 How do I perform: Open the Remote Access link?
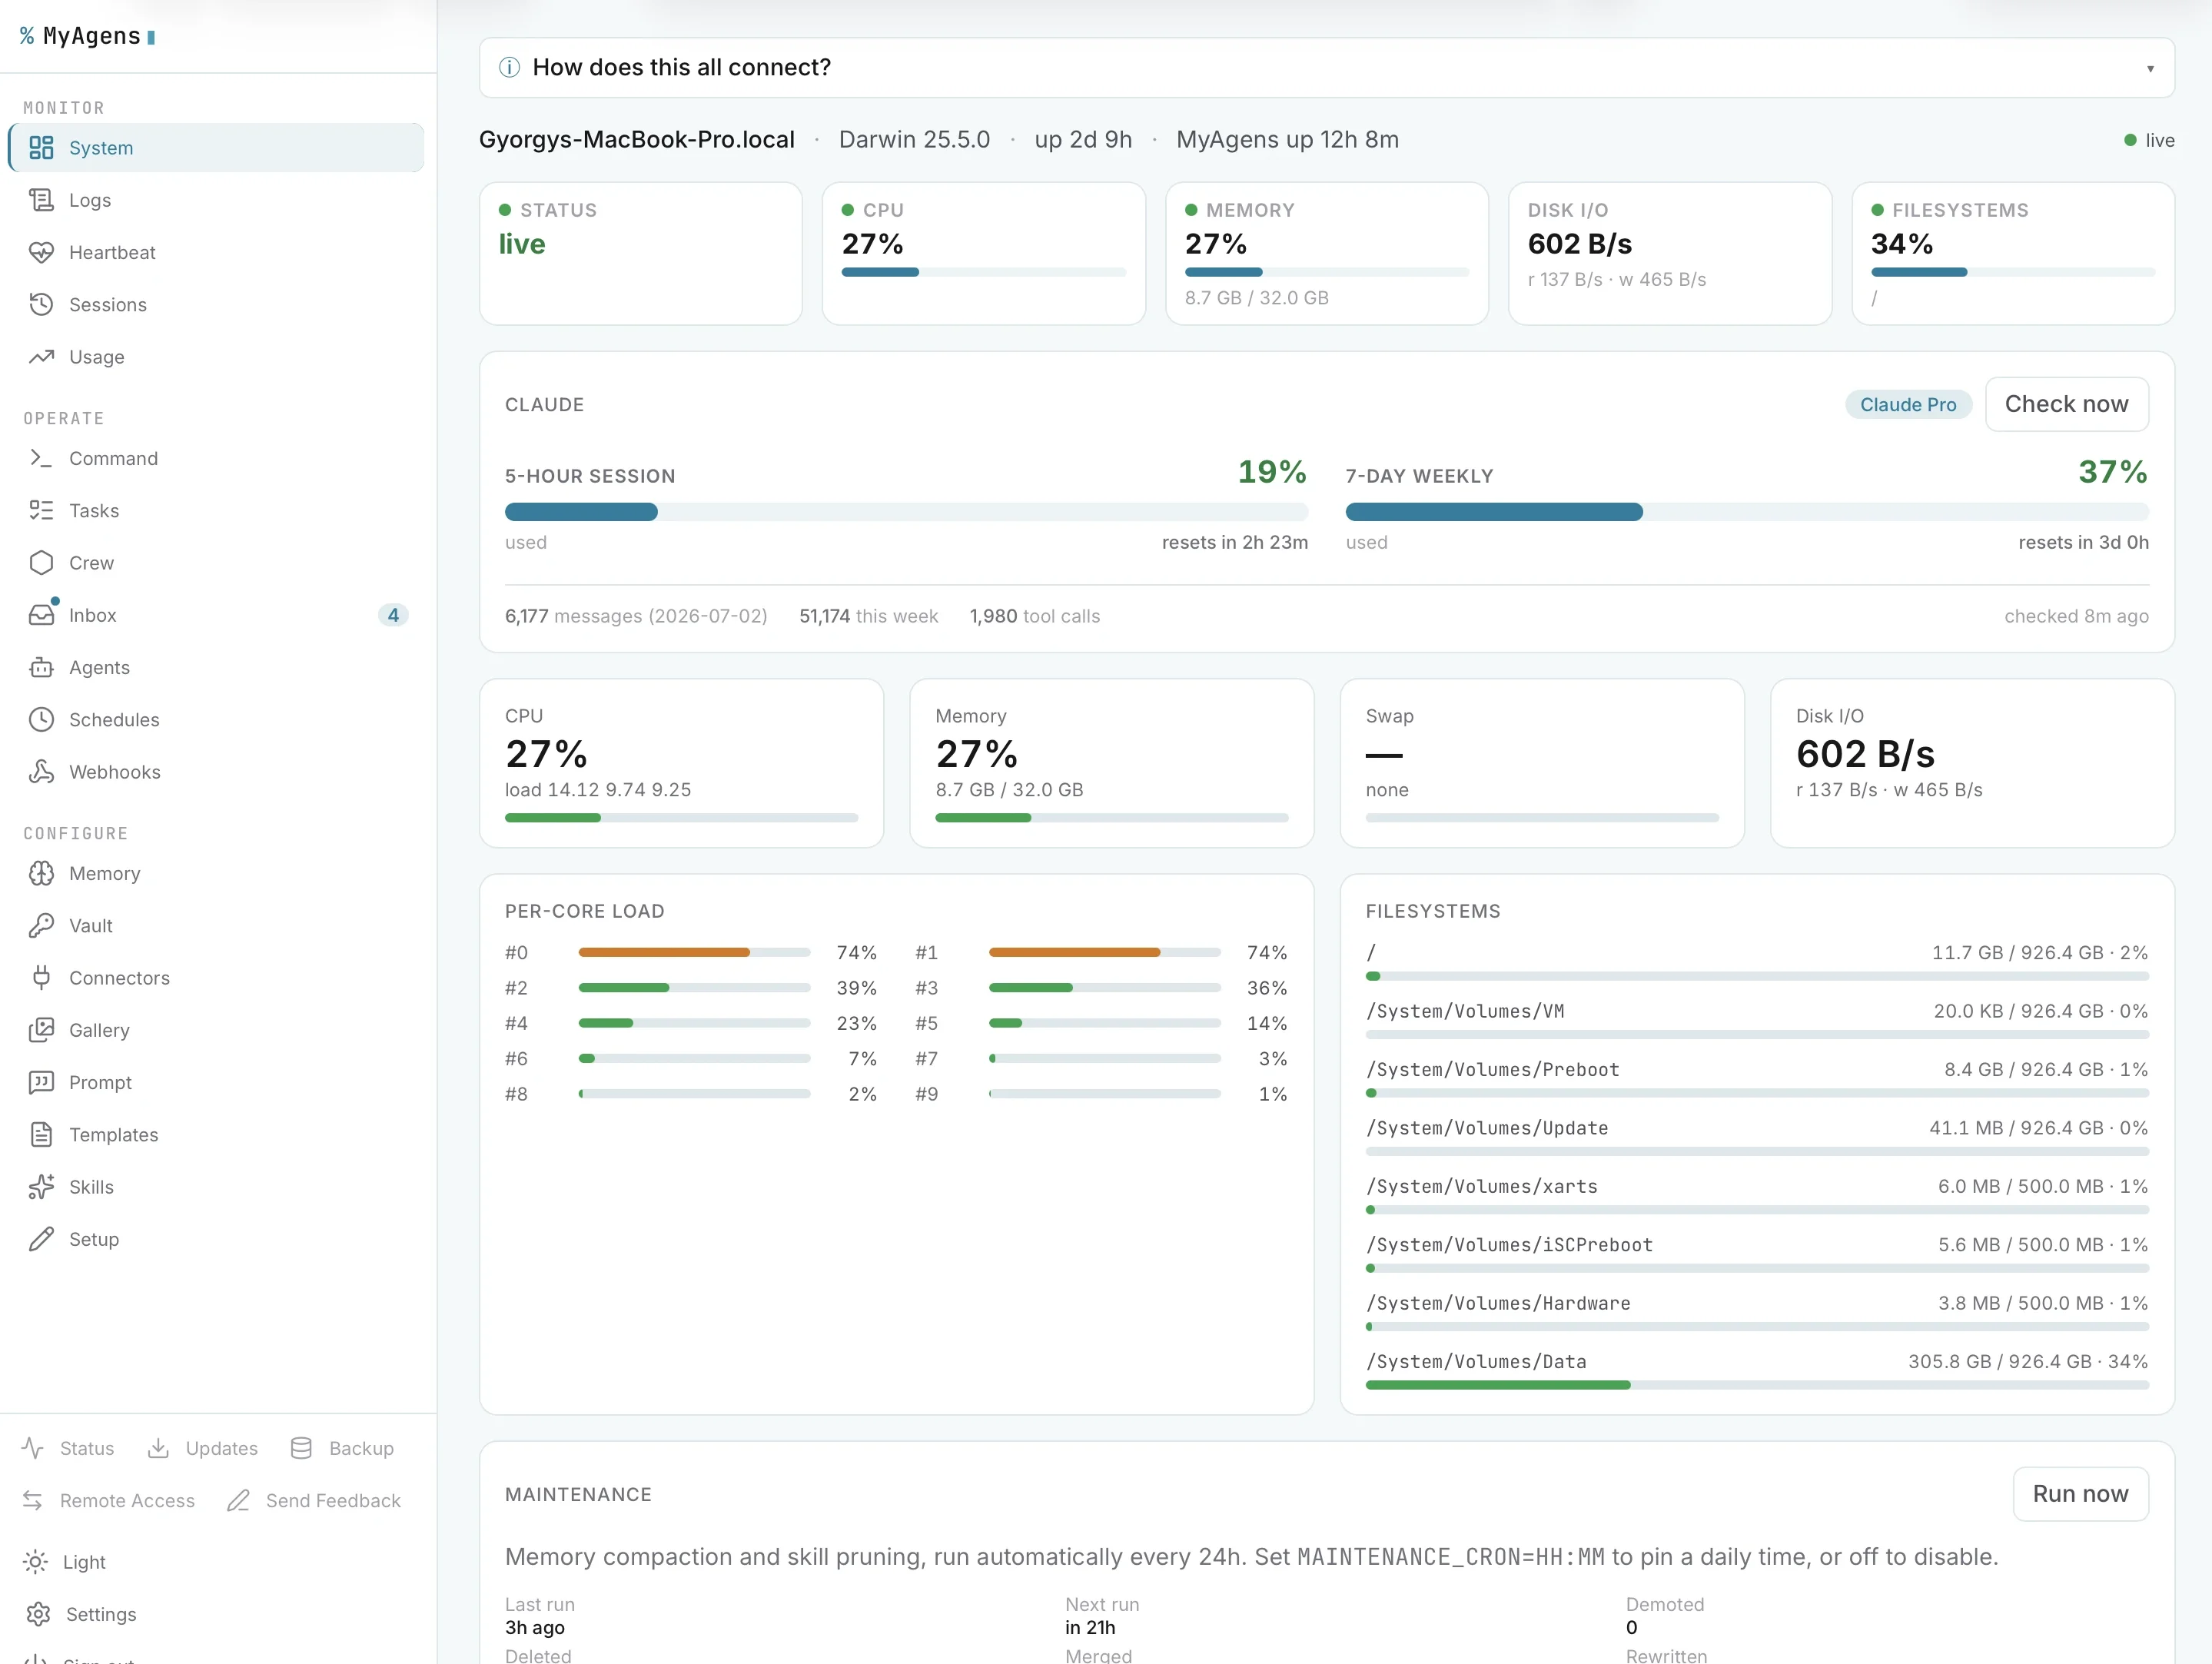(108, 1500)
